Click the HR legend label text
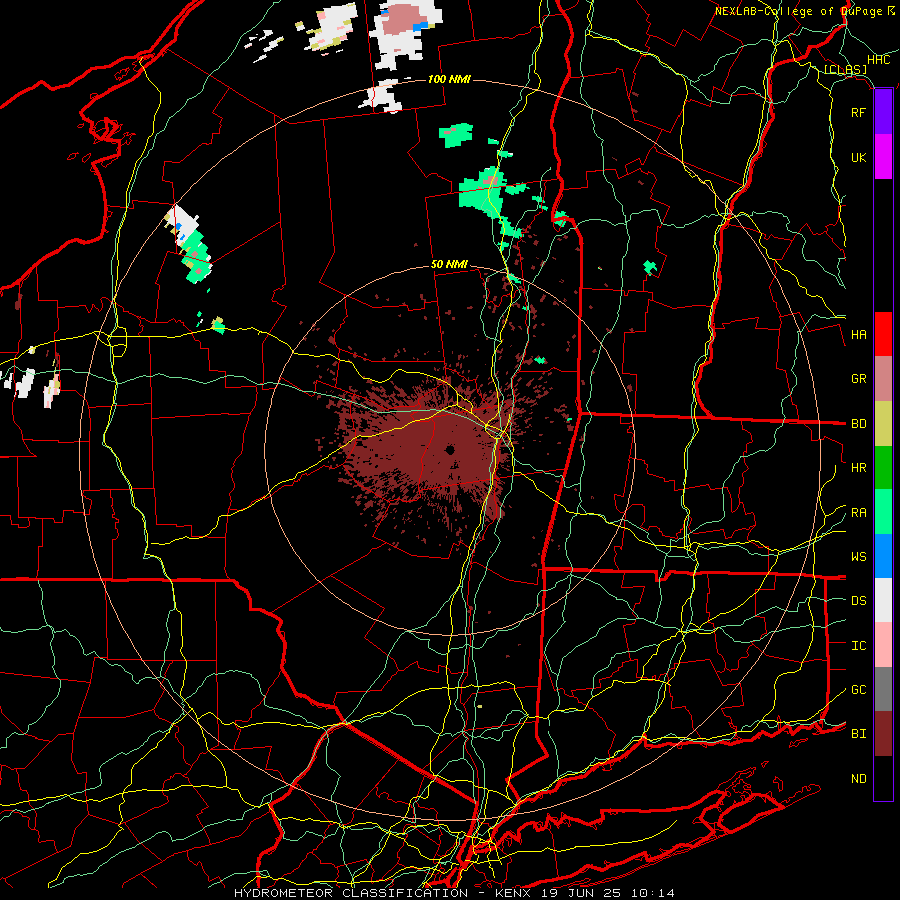This screenshot has height=900, width=900. tap(858, 468)
